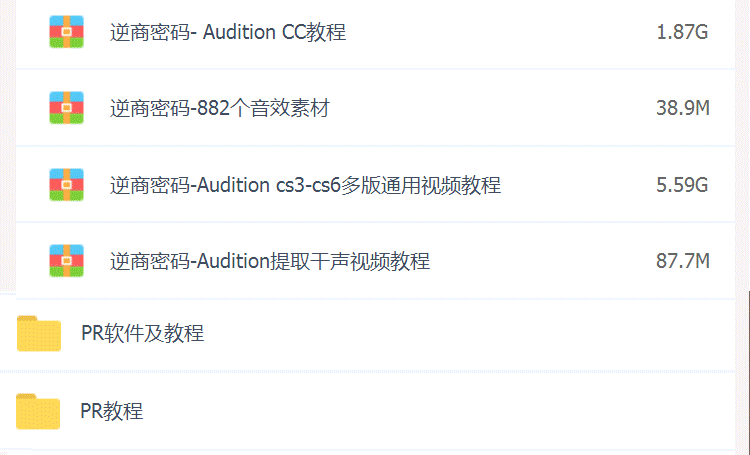Viewport: 750px width, 455px height.
Task: Click the 1.87G file size label
Action: [682, 32]
